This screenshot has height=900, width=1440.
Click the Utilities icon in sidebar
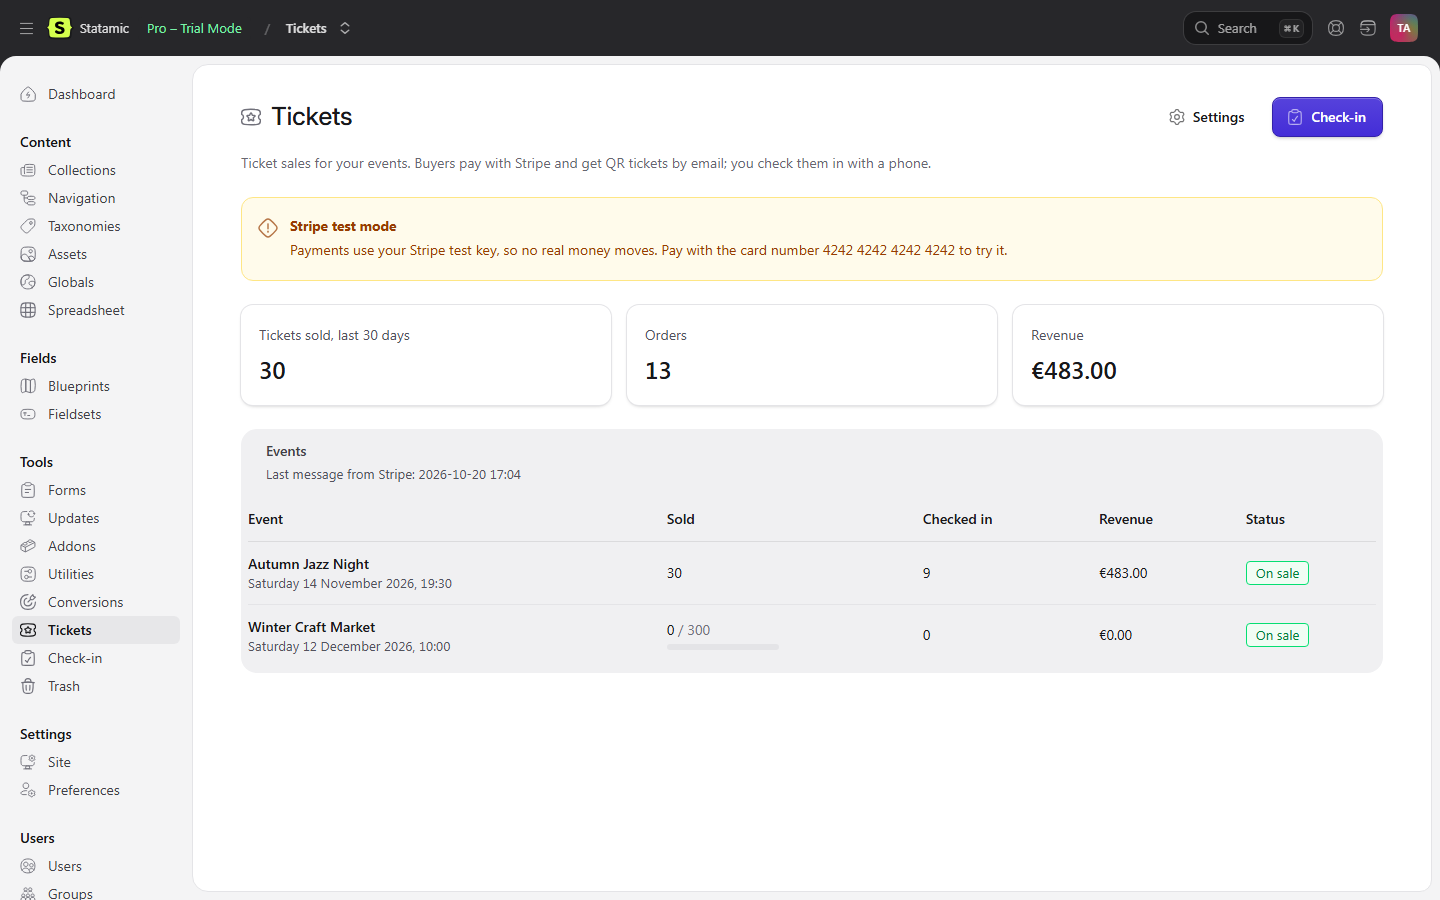click(28, 574)
